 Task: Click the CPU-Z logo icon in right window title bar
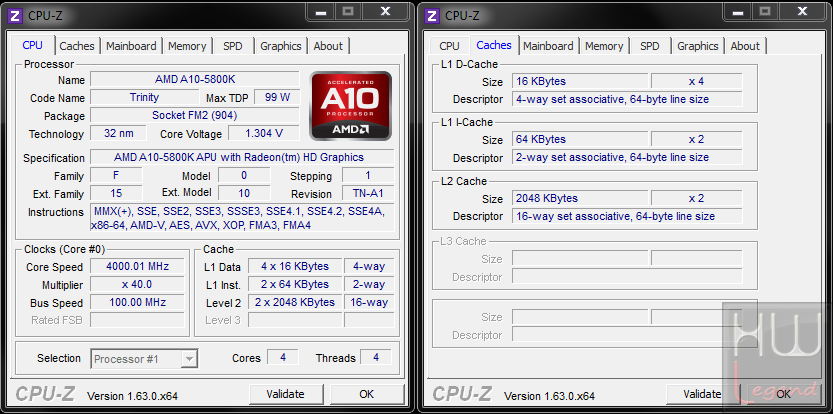tap(432, 15)
